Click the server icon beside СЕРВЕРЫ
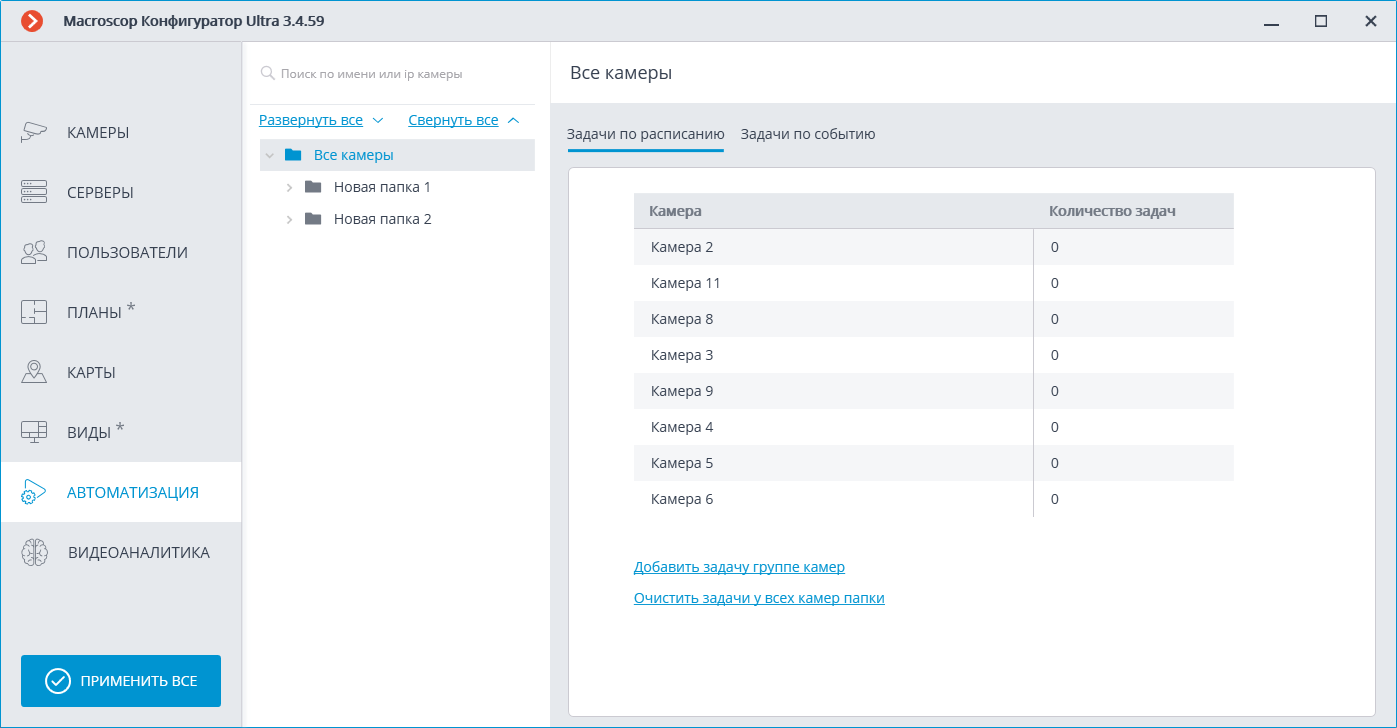Image resolution: width=1397 pixels, height=728 pixels. [x=34, y=192]
